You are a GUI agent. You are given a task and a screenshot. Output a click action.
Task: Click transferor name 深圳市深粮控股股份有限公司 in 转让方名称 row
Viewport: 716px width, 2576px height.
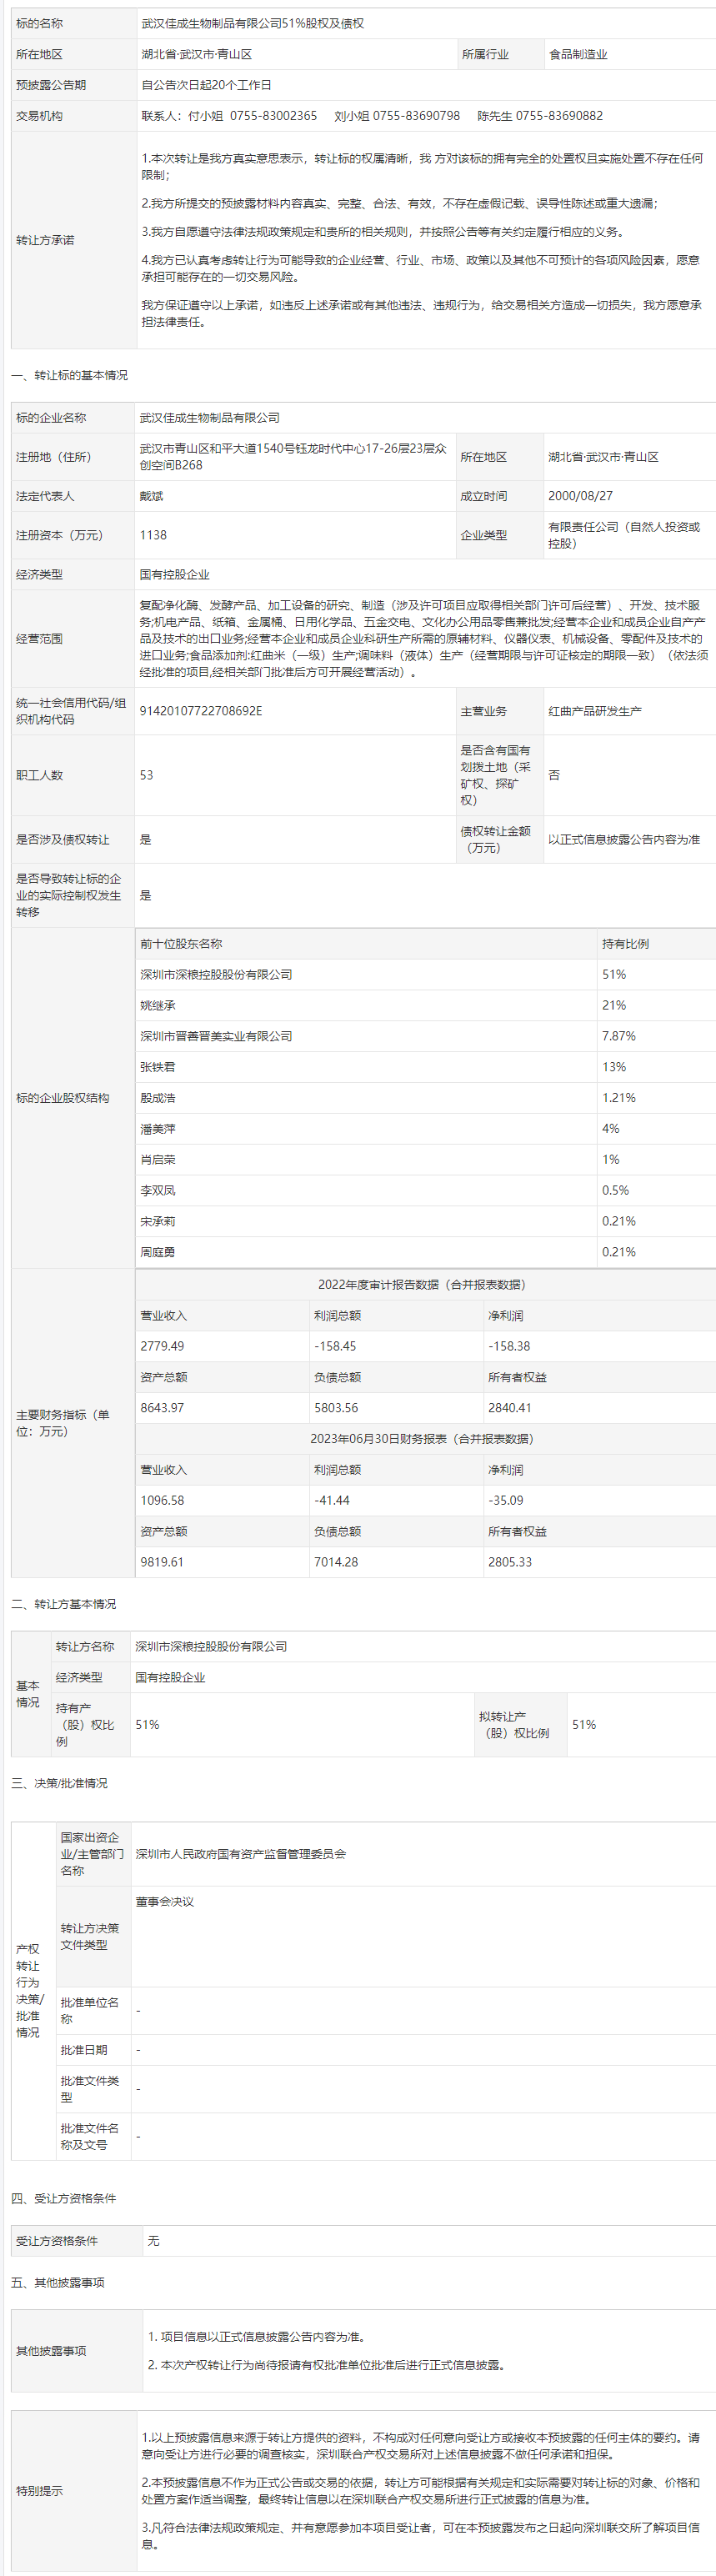211,1647
